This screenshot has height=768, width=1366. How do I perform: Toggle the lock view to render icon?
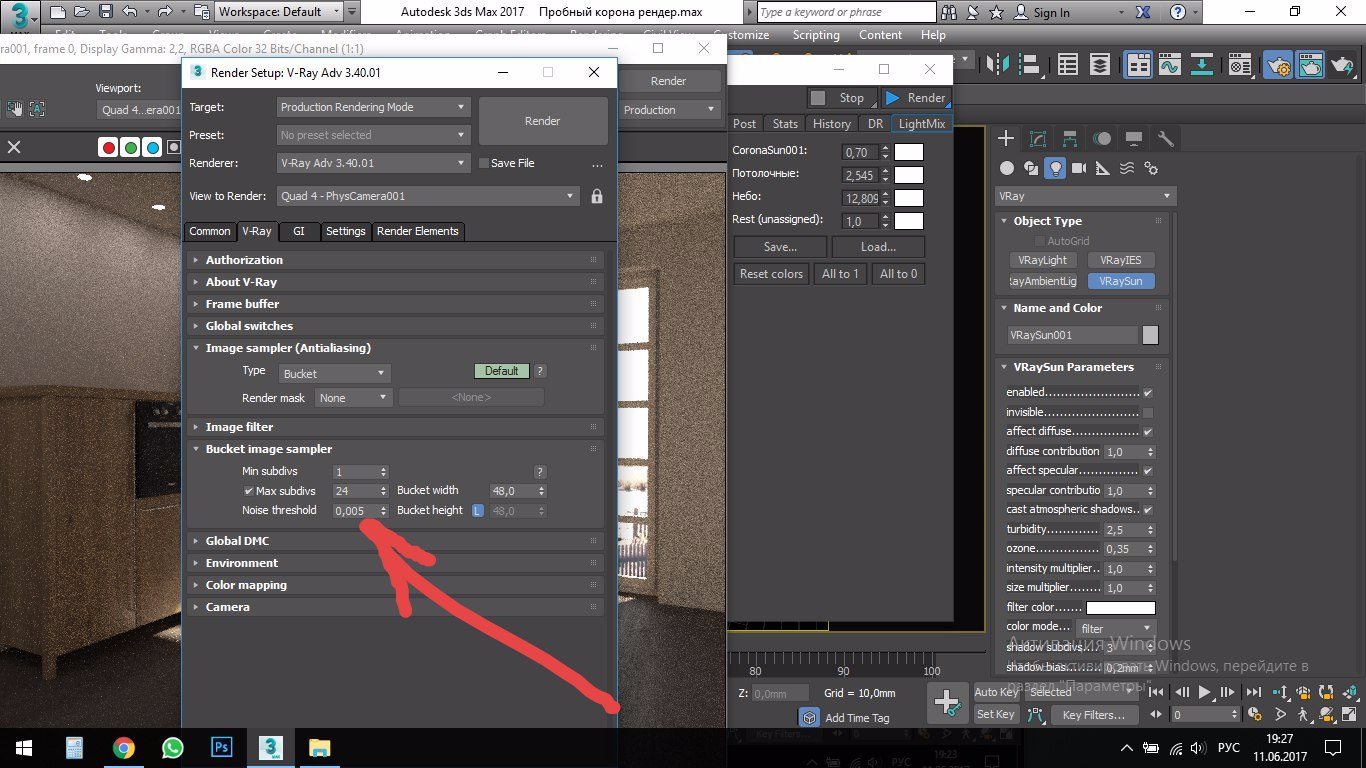(597, 197)
